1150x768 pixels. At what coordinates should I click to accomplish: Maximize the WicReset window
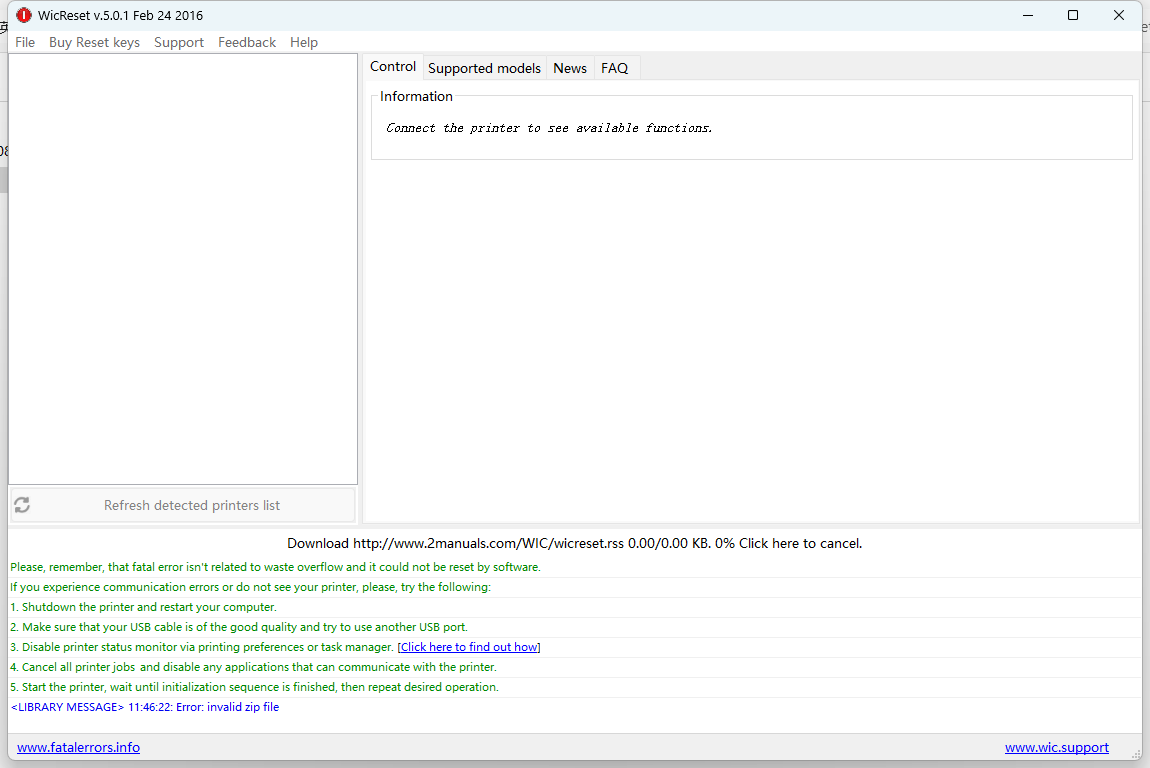1073,15
